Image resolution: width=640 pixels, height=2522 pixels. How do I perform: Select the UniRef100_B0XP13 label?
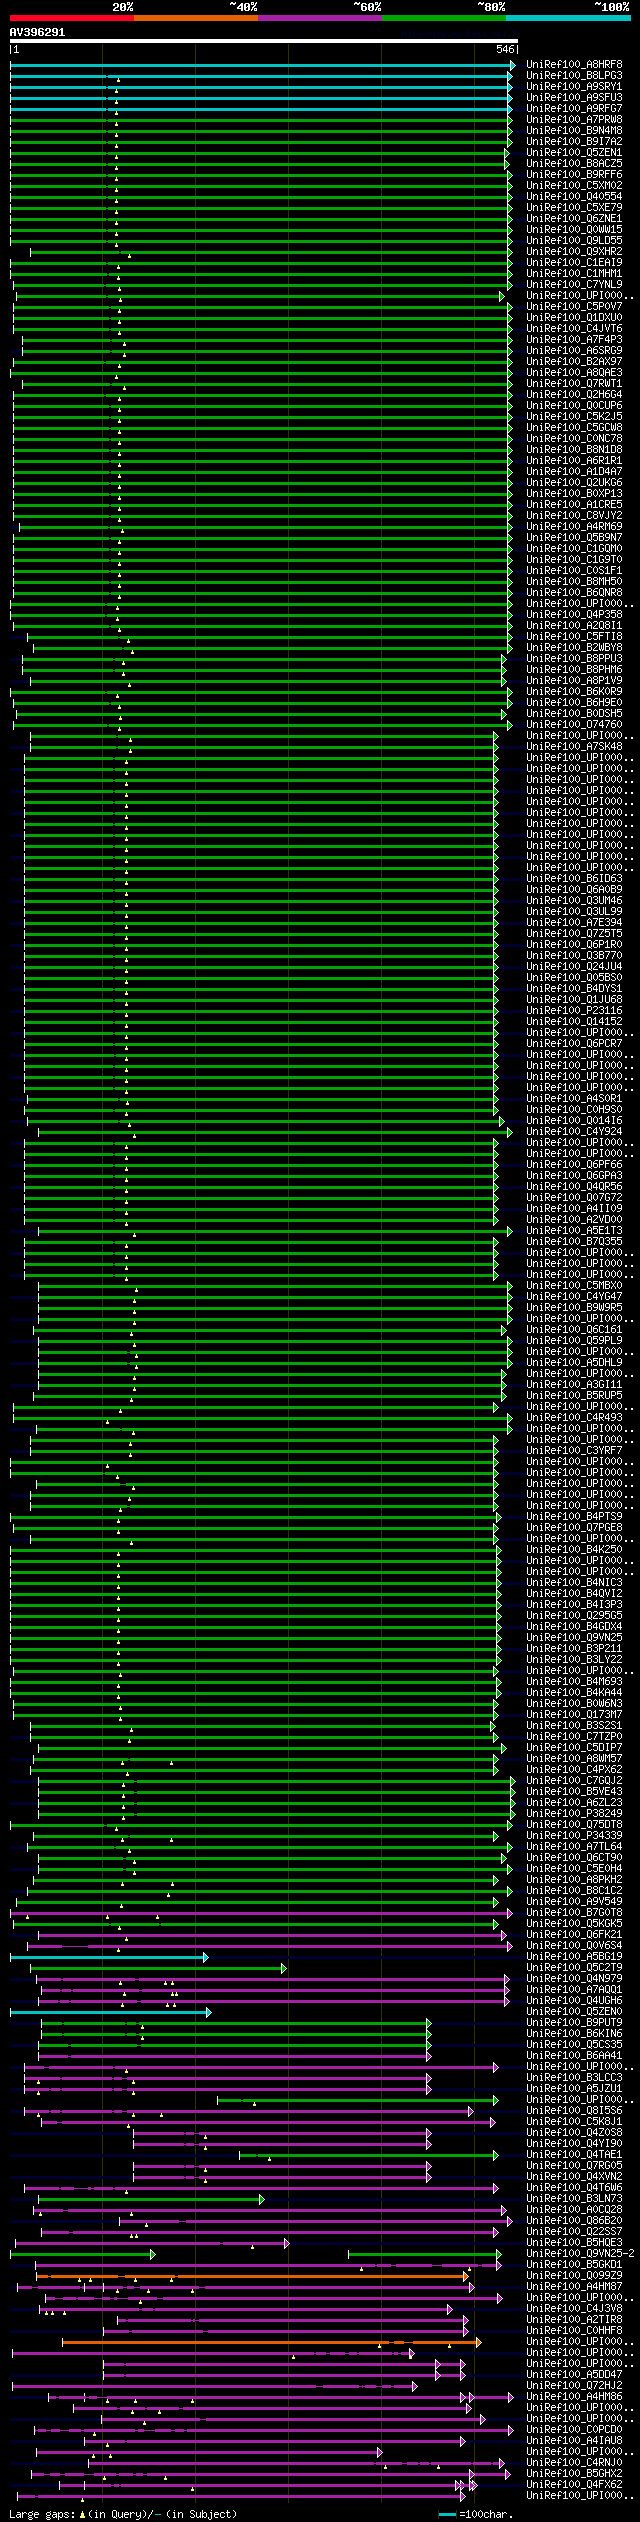click(574, 494)
